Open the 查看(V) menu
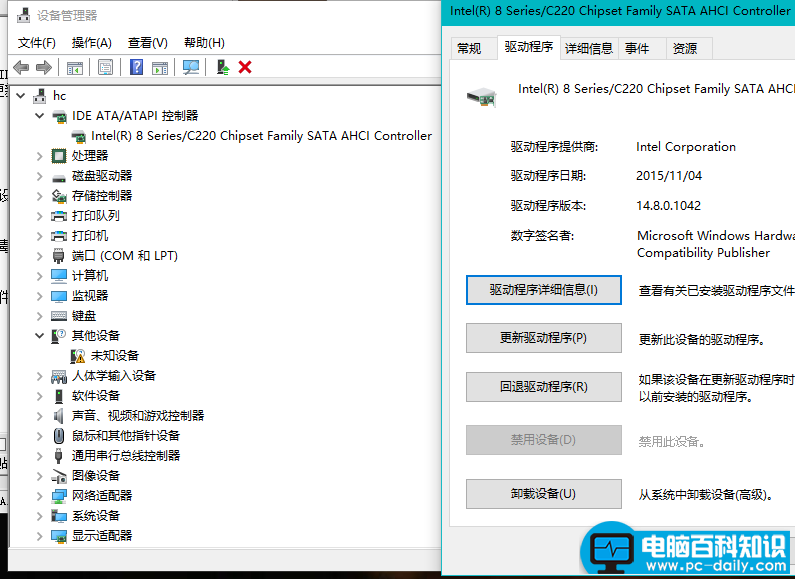Screen dimensions: 795x579 click(x=148, y=43)
